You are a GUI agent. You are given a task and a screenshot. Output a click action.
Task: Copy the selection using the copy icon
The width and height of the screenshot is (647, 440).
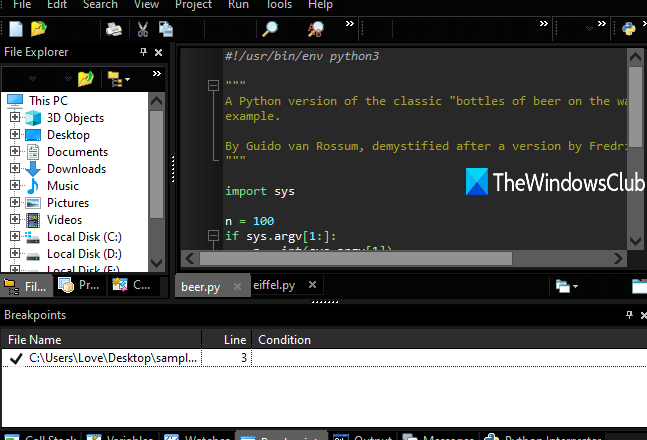(x=166, y=29)
